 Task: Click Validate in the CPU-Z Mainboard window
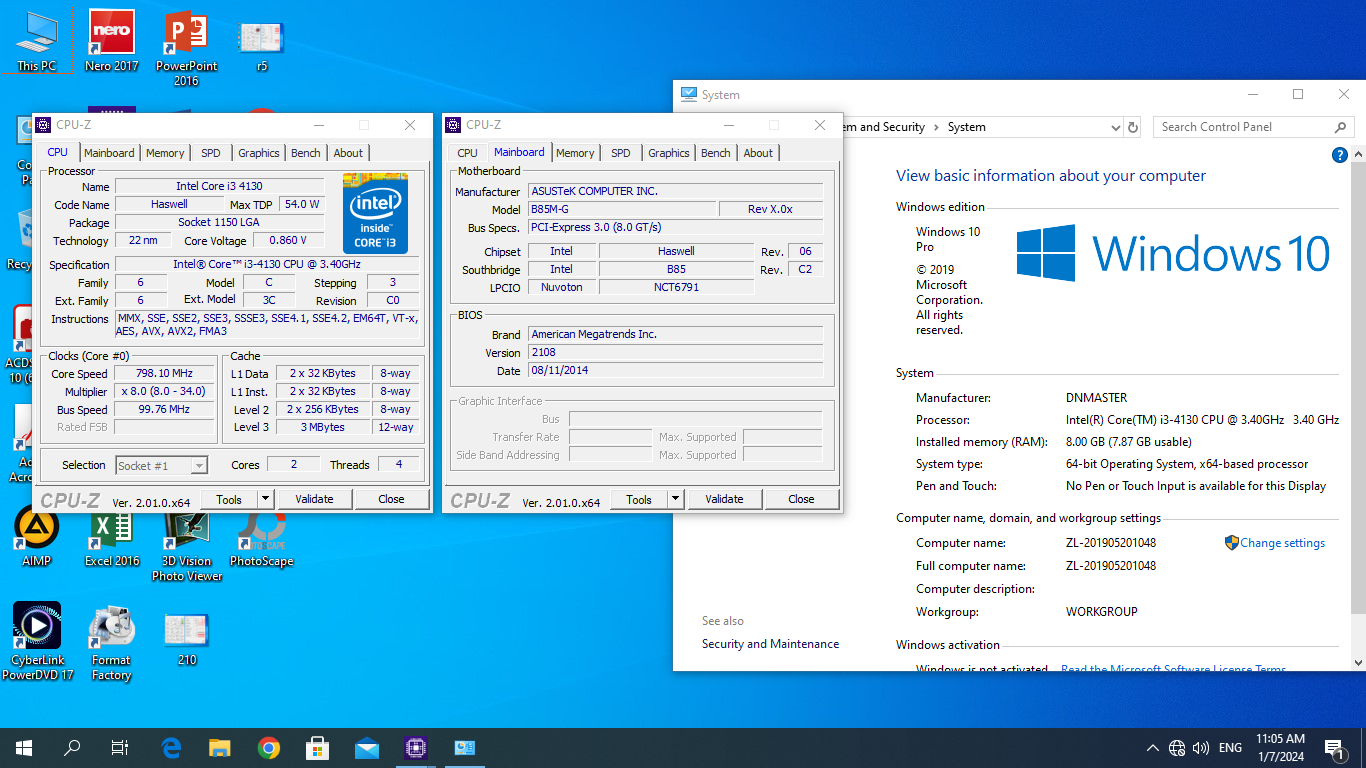[724, 499]
